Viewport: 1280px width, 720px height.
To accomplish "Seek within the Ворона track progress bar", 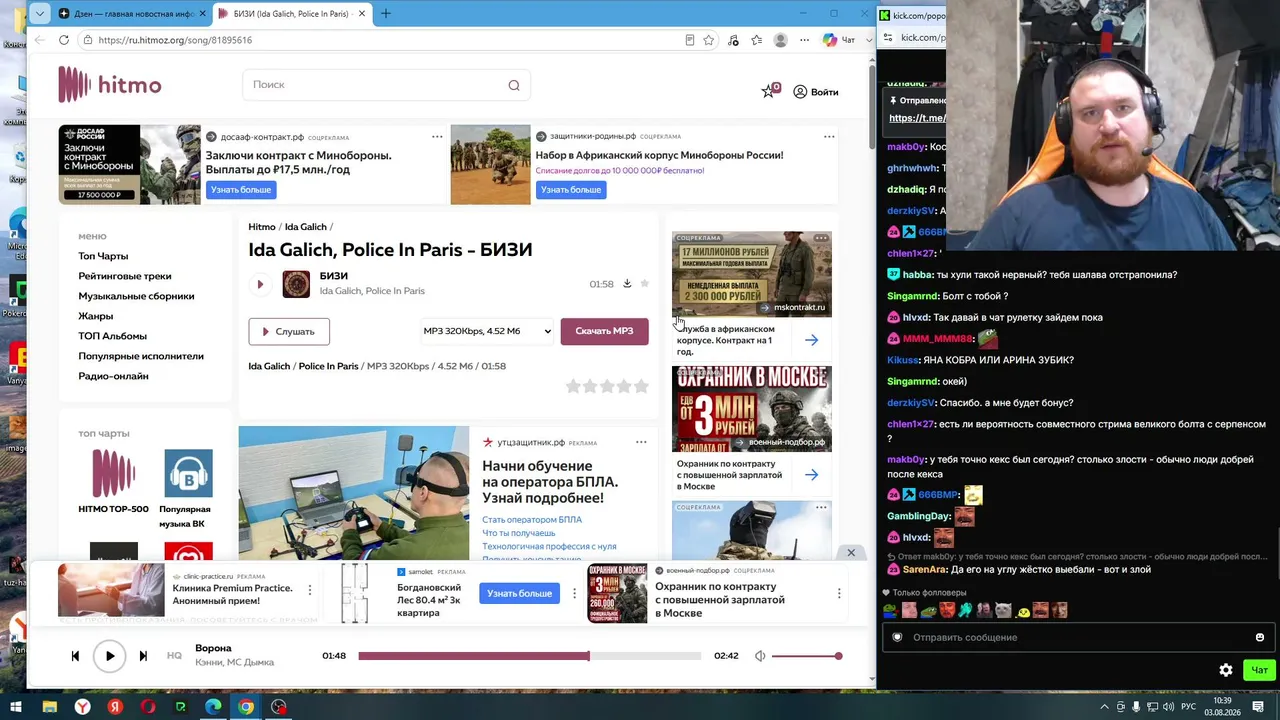I will point(530,656).
